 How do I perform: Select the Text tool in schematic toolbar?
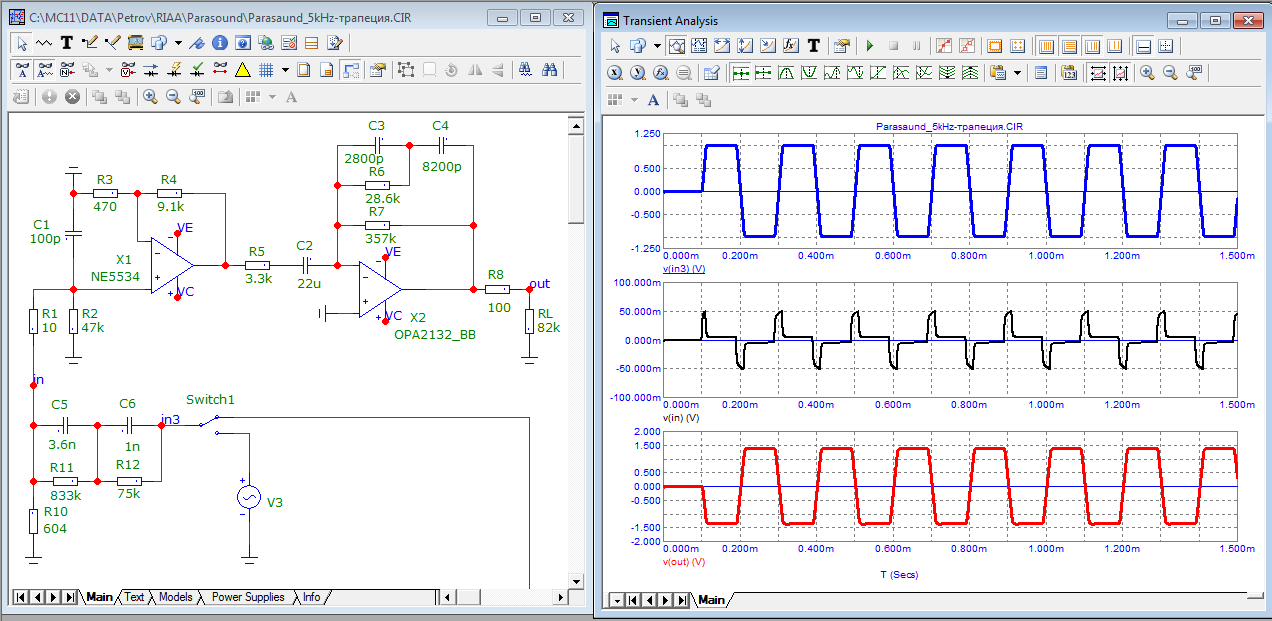67,43
